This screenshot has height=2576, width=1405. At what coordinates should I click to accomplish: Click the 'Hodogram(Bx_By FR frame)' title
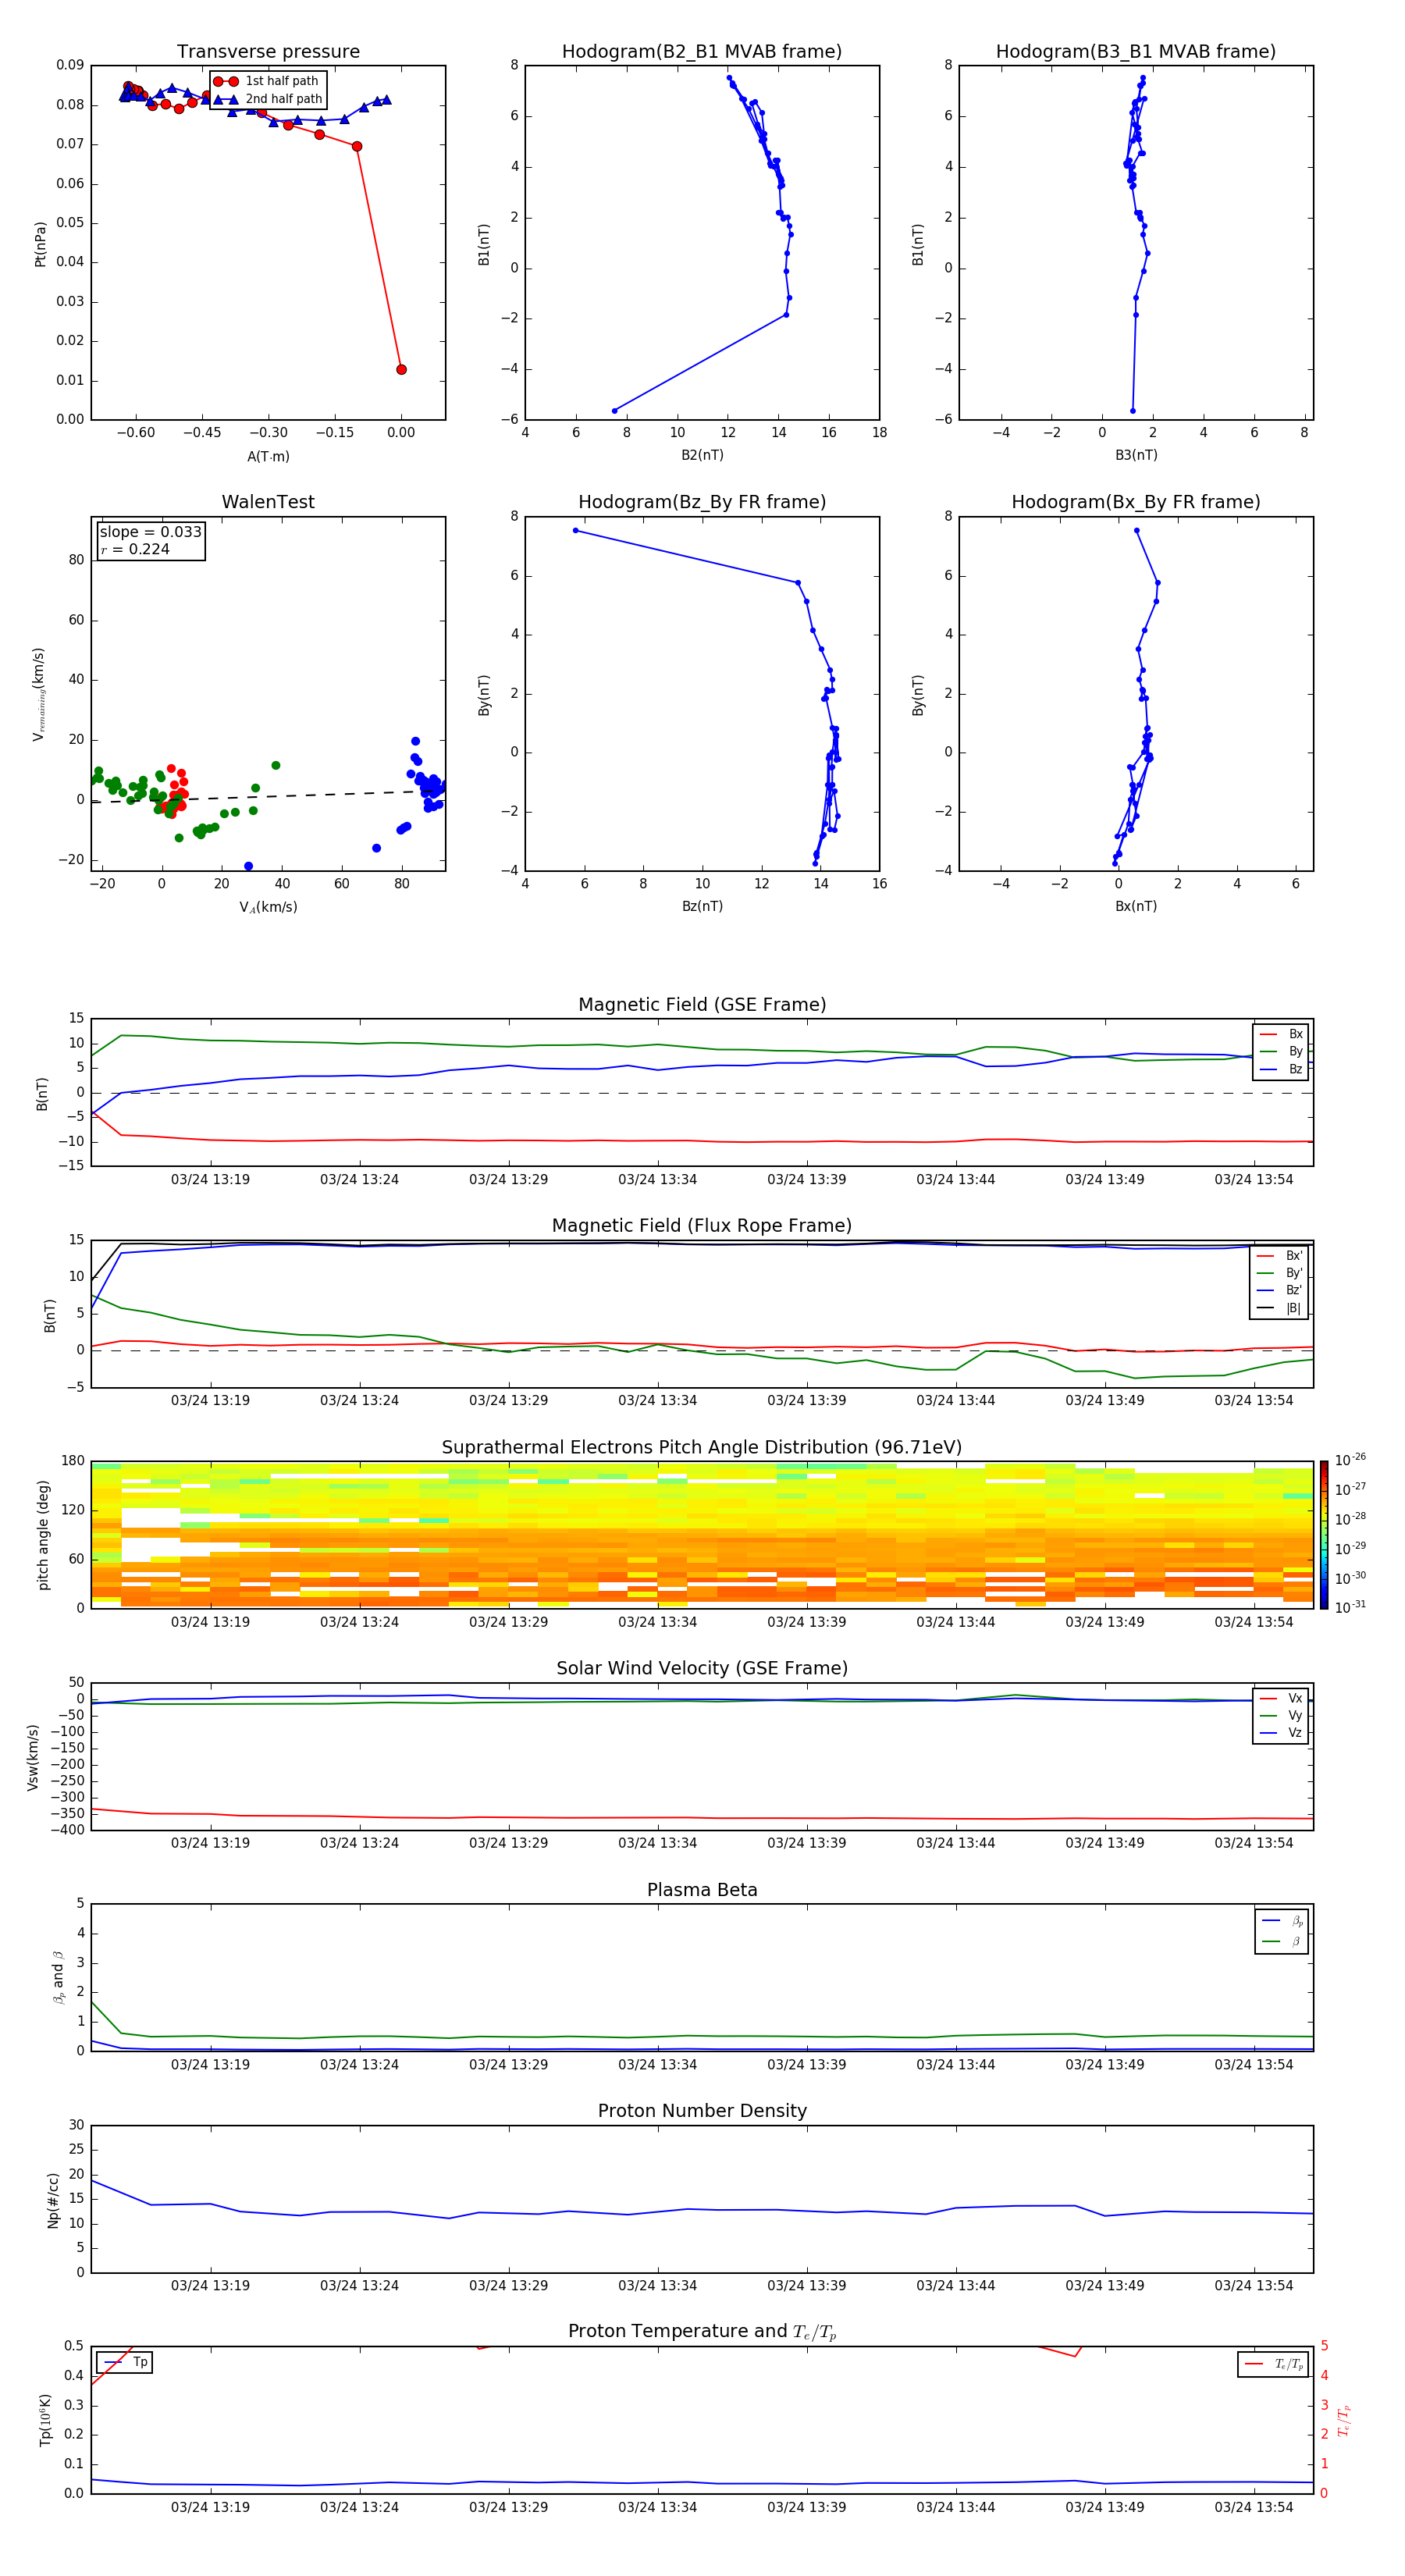pos(1136,502)
